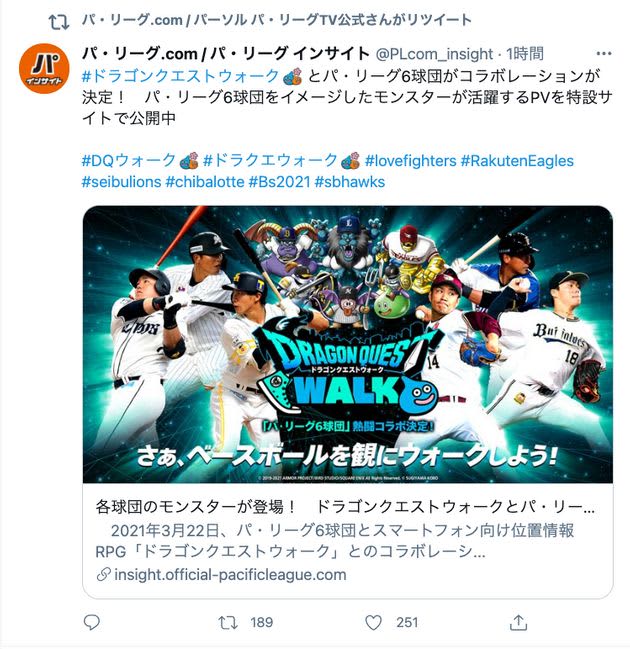Open the share upload icon
Viewport: 630px width, 649px height.
coord(518,622)
